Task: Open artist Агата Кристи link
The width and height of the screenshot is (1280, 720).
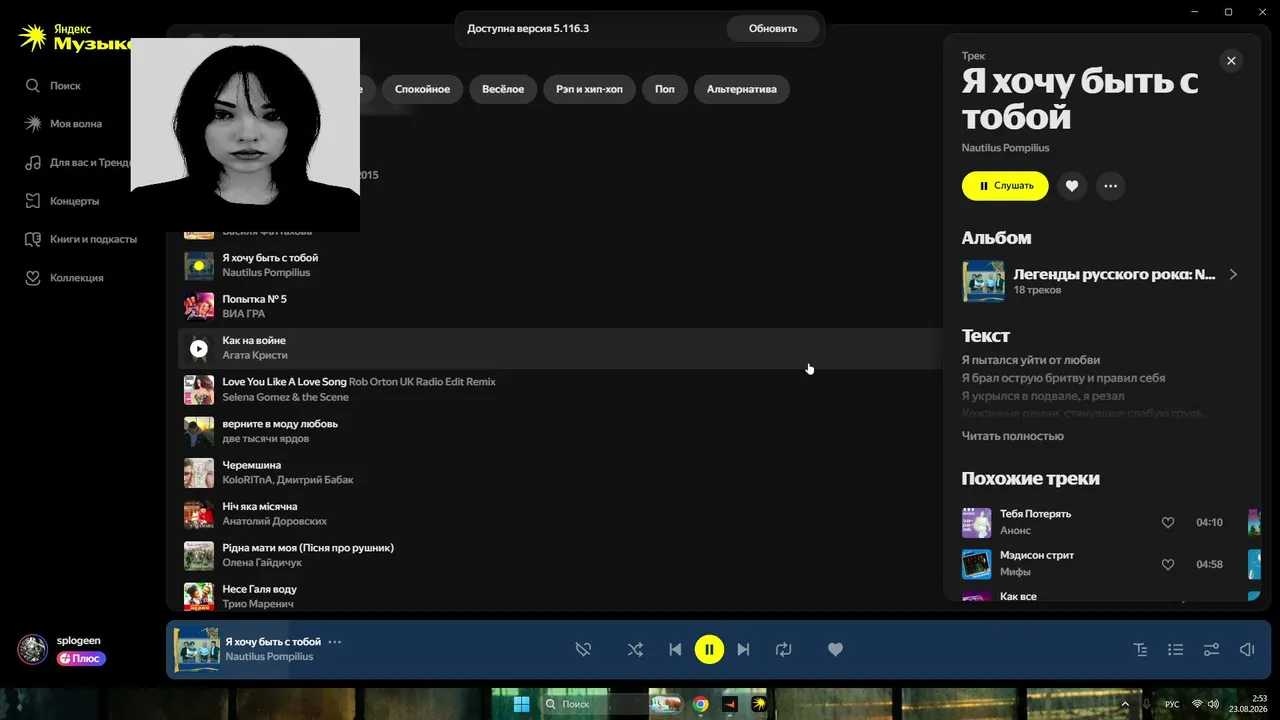Action: point(255,355)
